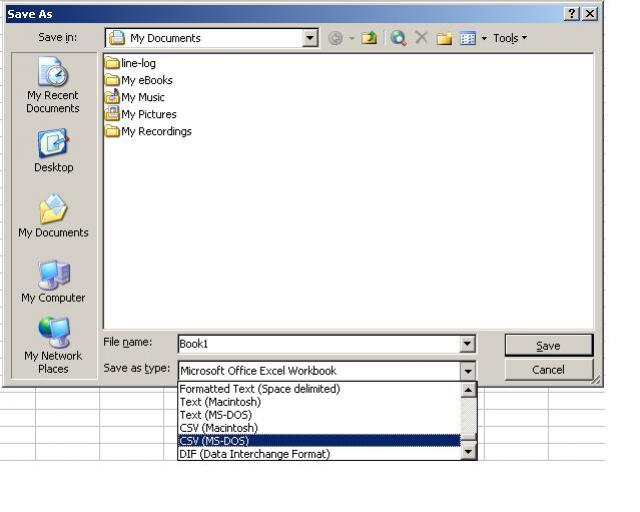This screenshot has height=512, width=640.
Task: Click the Save button
Action: (548, 345)
